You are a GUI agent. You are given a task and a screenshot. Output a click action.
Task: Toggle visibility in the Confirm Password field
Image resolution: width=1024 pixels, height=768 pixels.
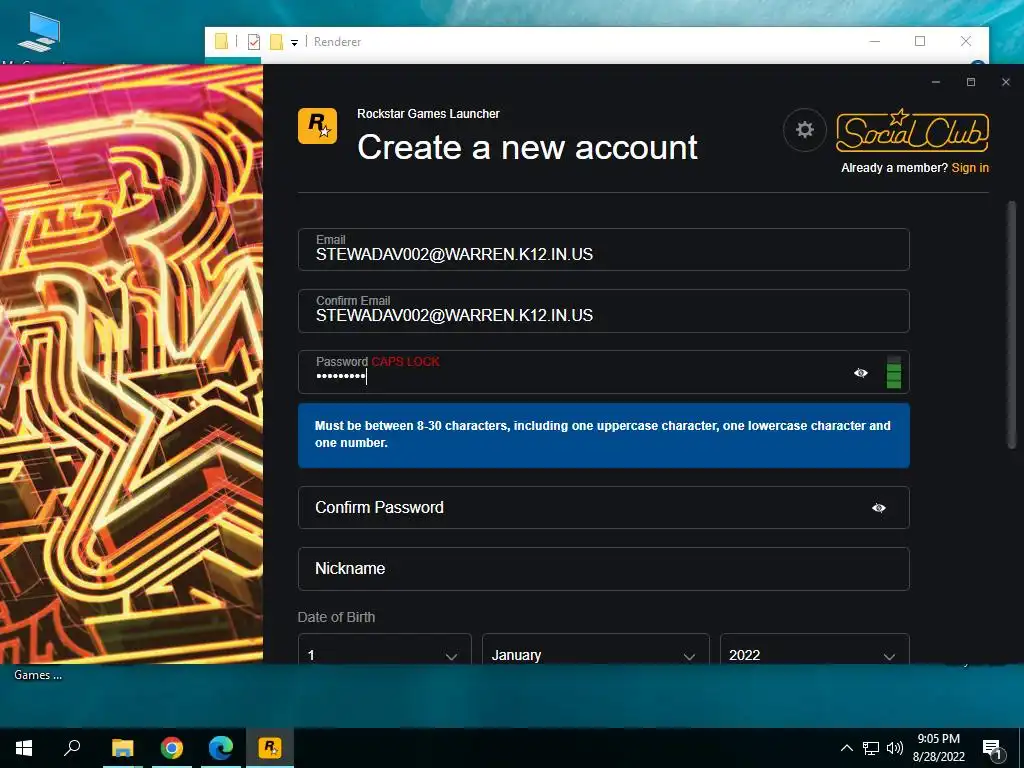[x=879, y=507]
